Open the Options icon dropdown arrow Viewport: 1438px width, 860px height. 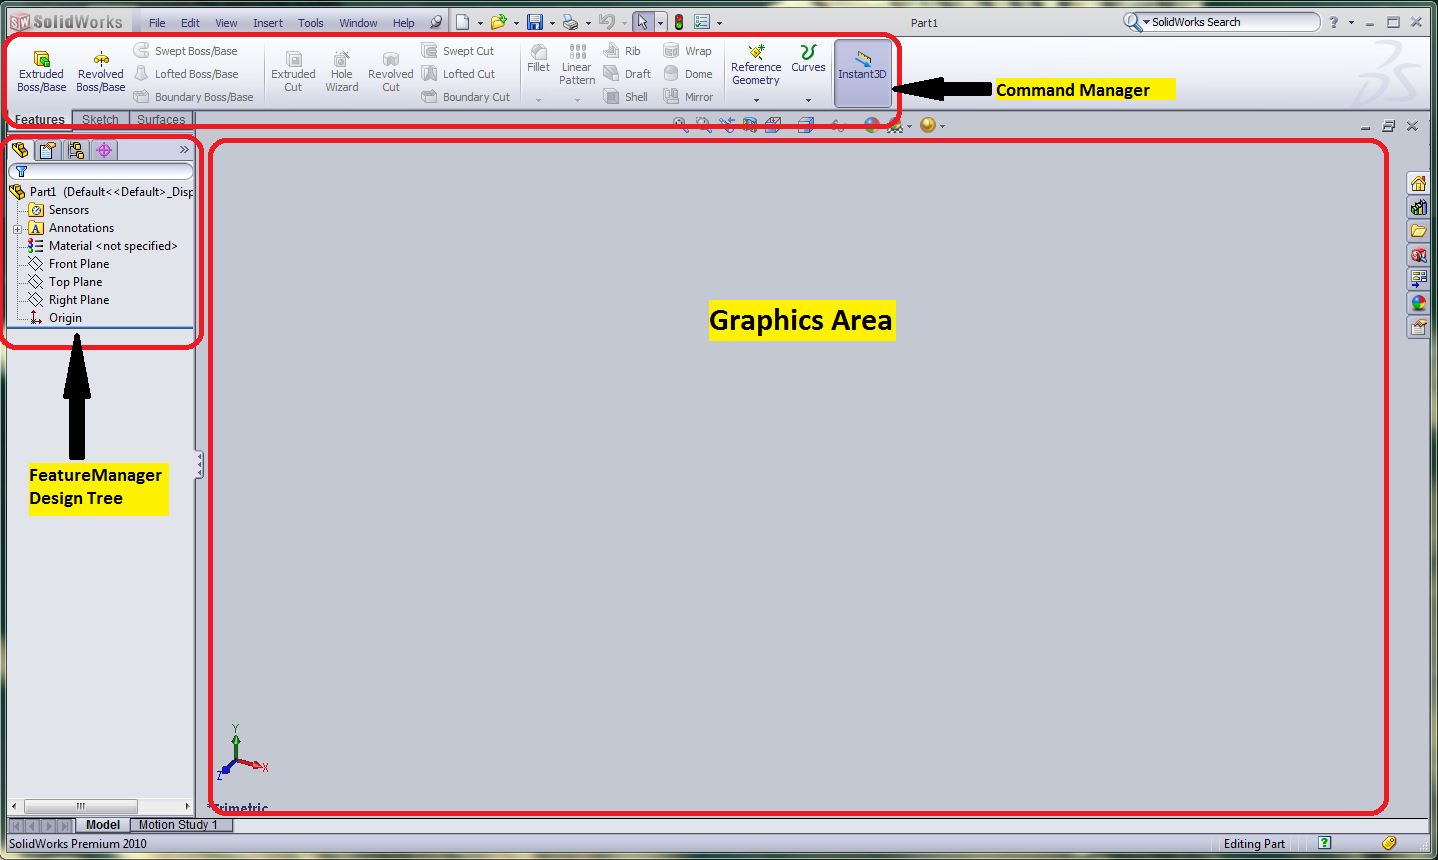click(x=719, y=23)
